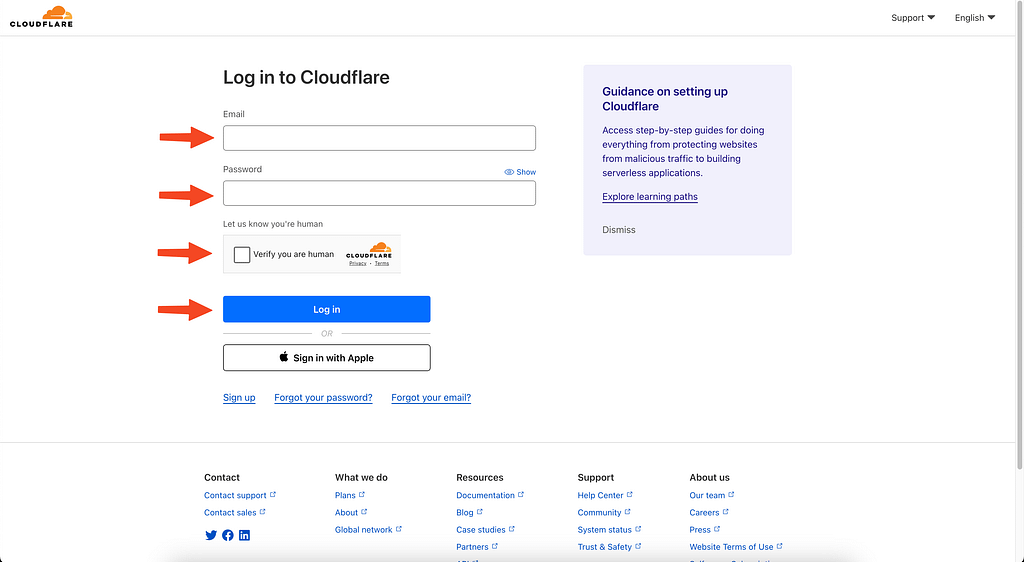Click the external link icon beside Contact support

273,495
